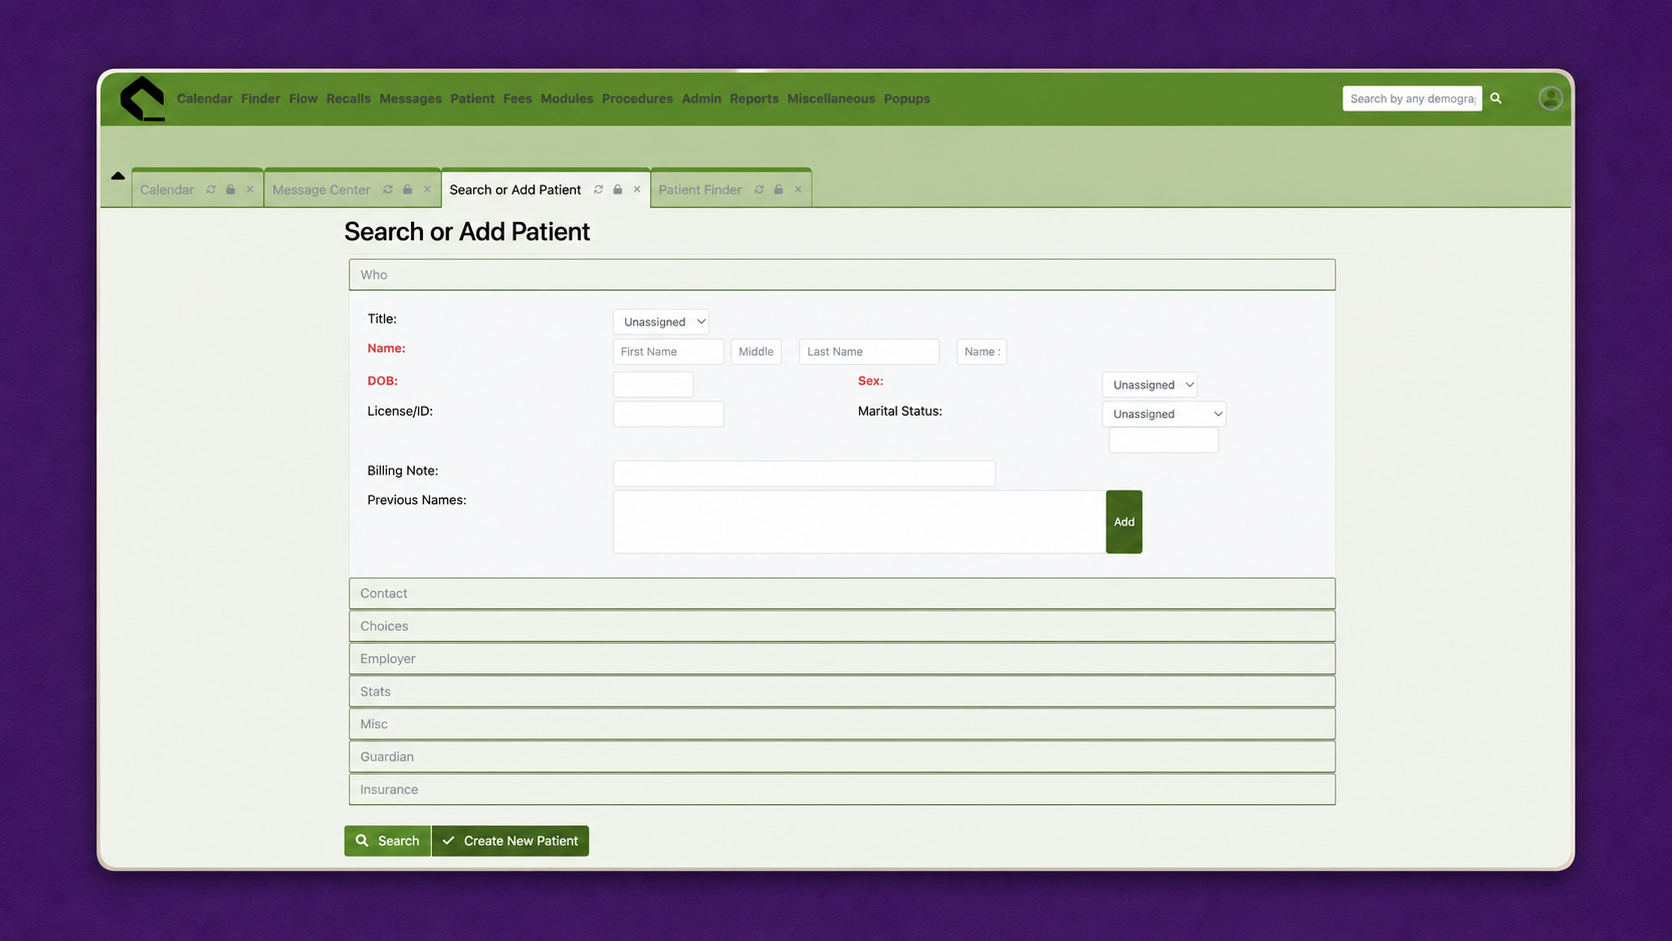Collapse the Who section header
The width and height of the screenshot is (1672, 941).
point(842,275)
